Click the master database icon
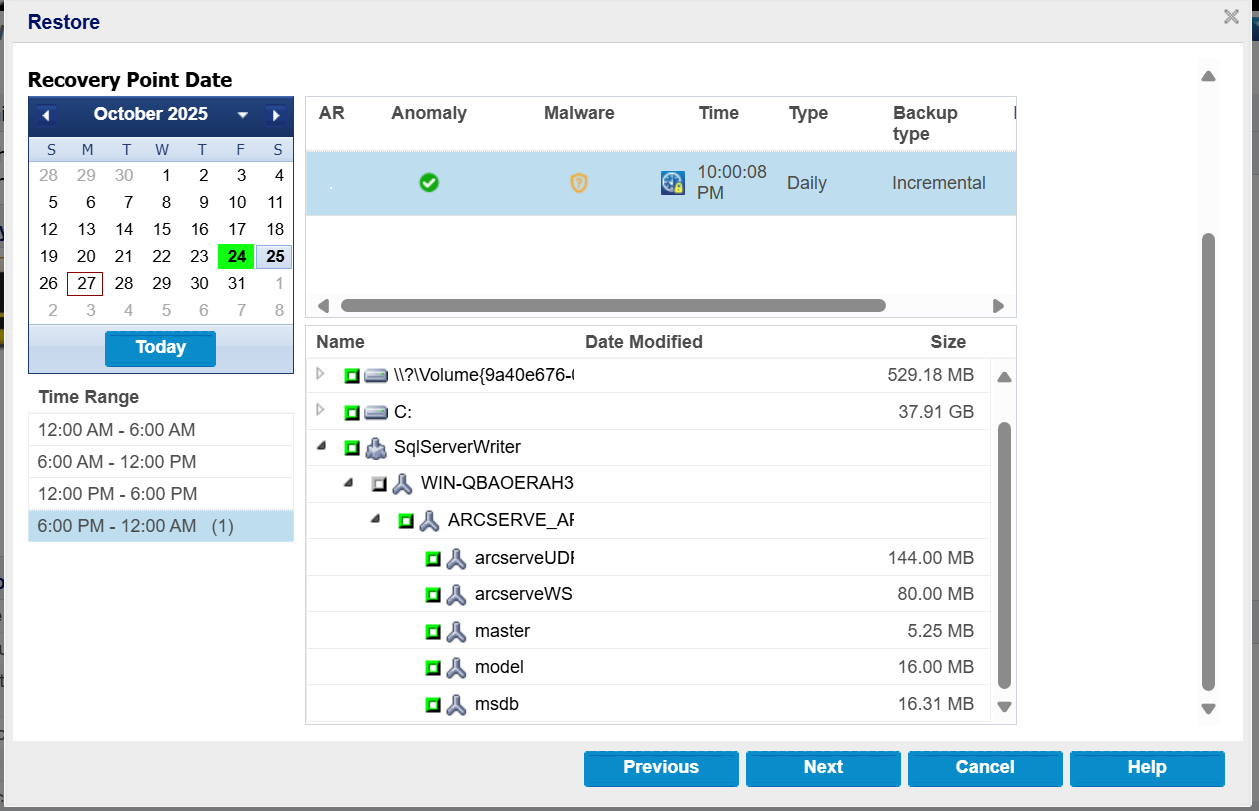This screenshot has height=811, width=1259. pyautogui.click(x=457, y=632)
